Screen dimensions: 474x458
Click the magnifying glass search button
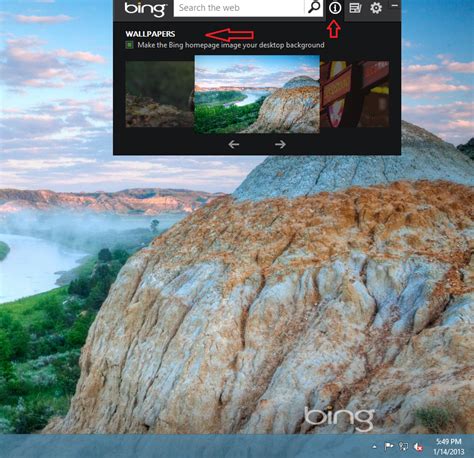[314, 8]
